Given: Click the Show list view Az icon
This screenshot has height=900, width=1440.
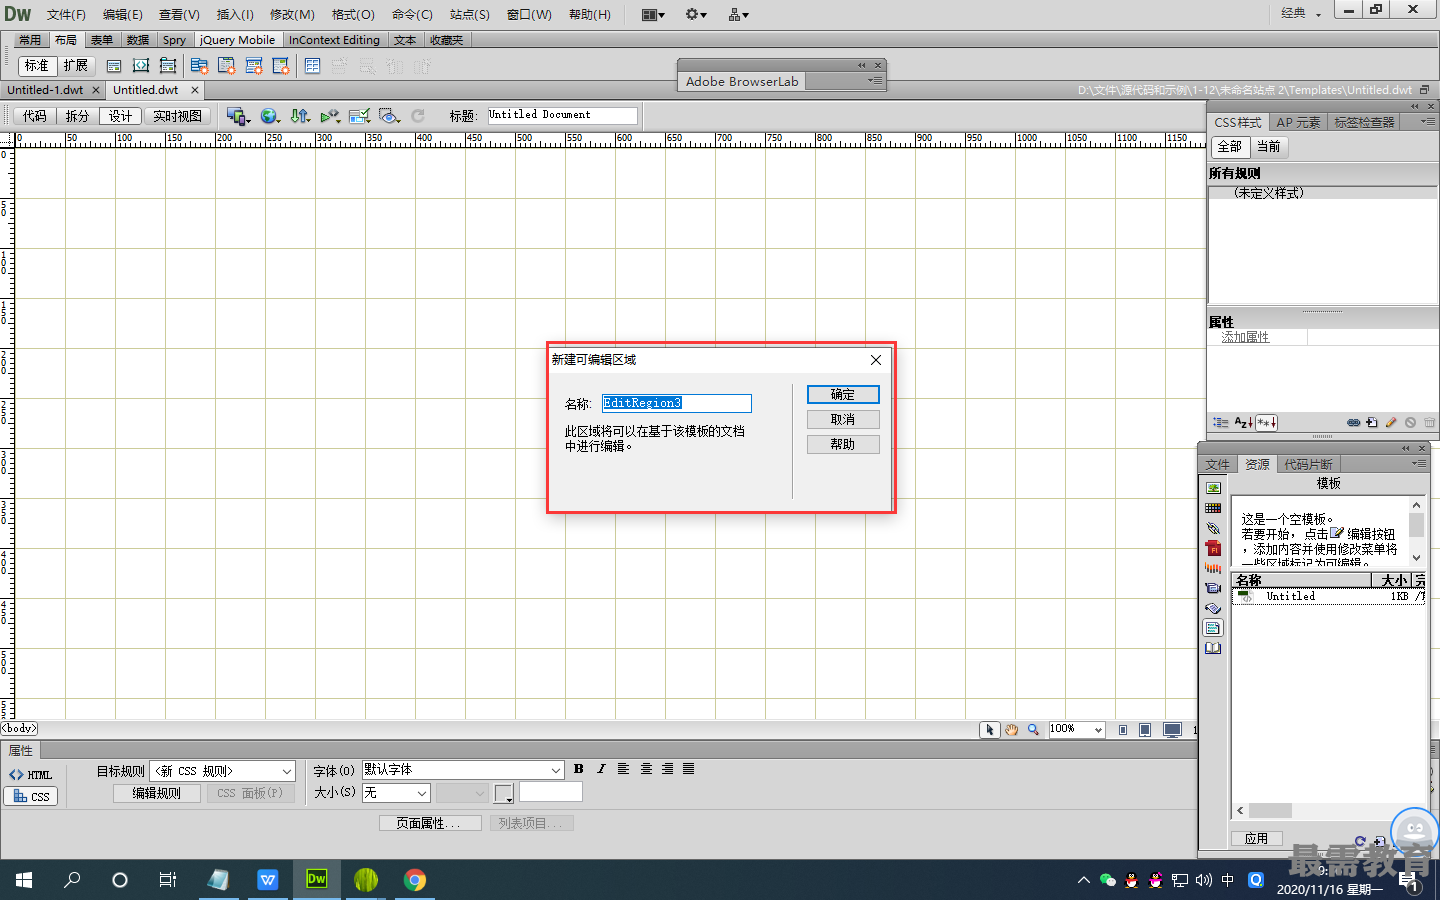Looking at the screenshot, I should [1243, 423].
